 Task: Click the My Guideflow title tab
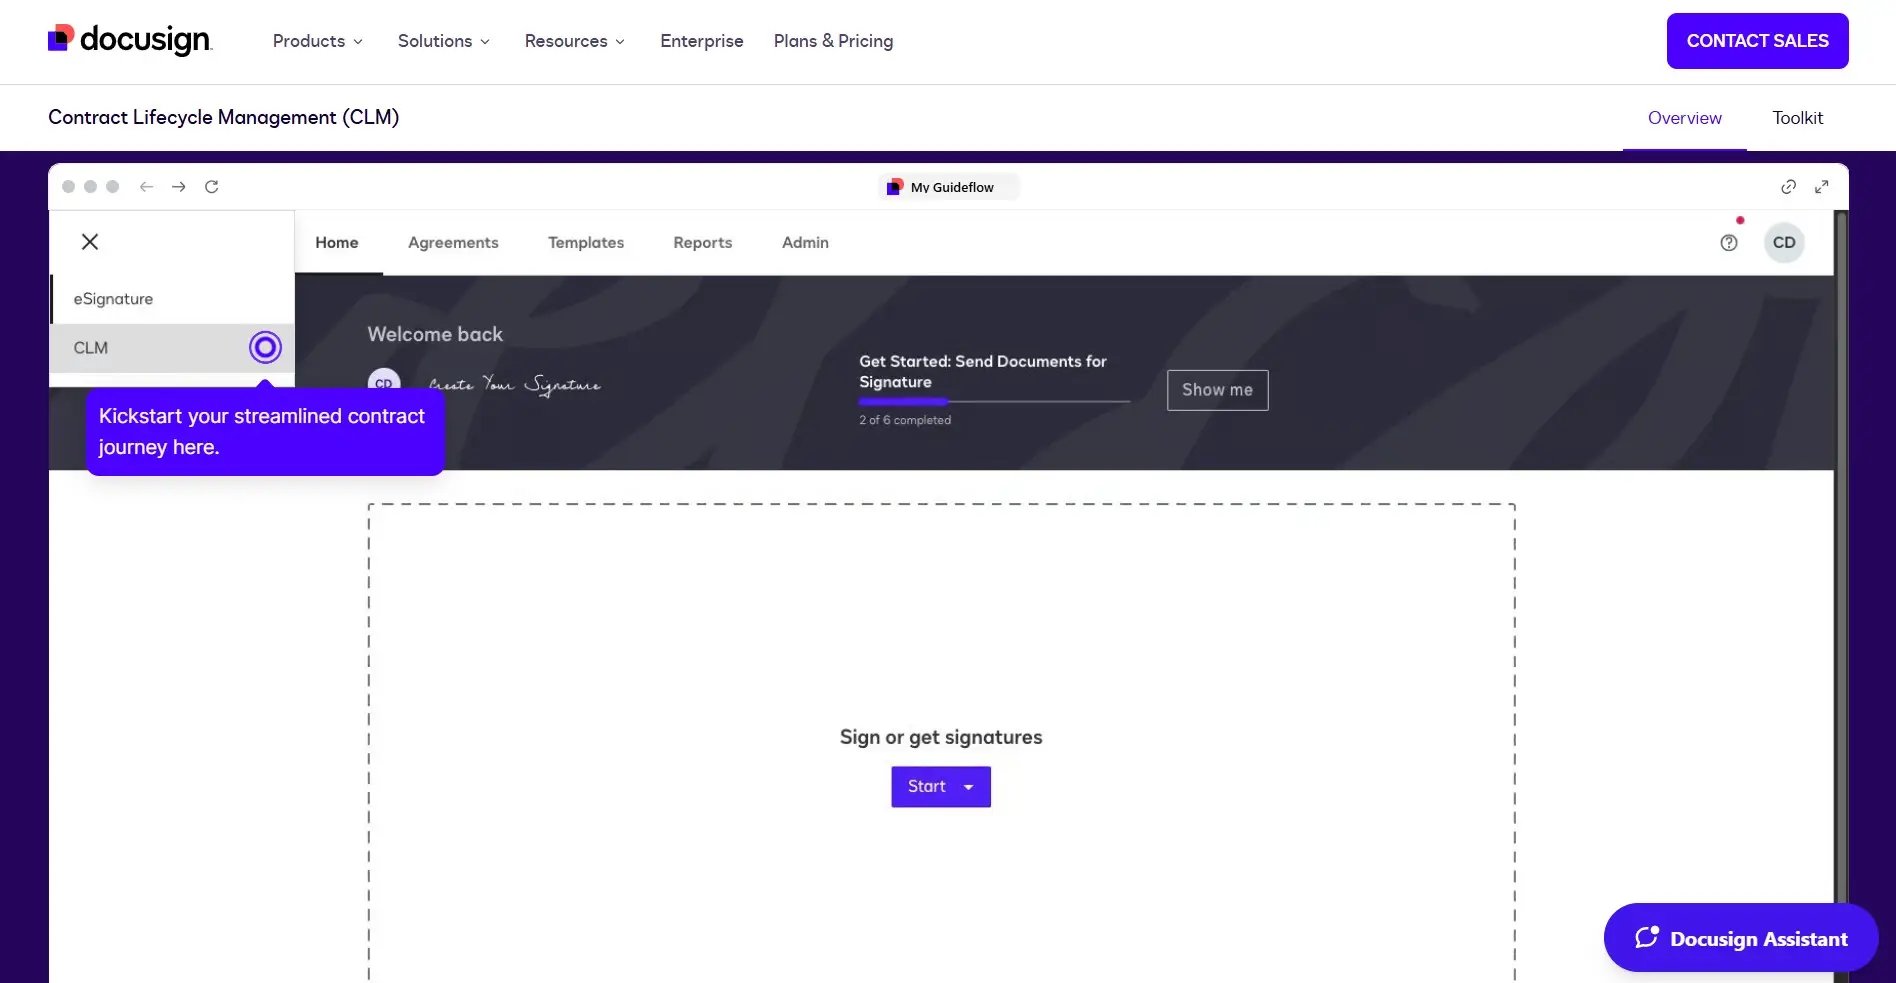point(949,187)
